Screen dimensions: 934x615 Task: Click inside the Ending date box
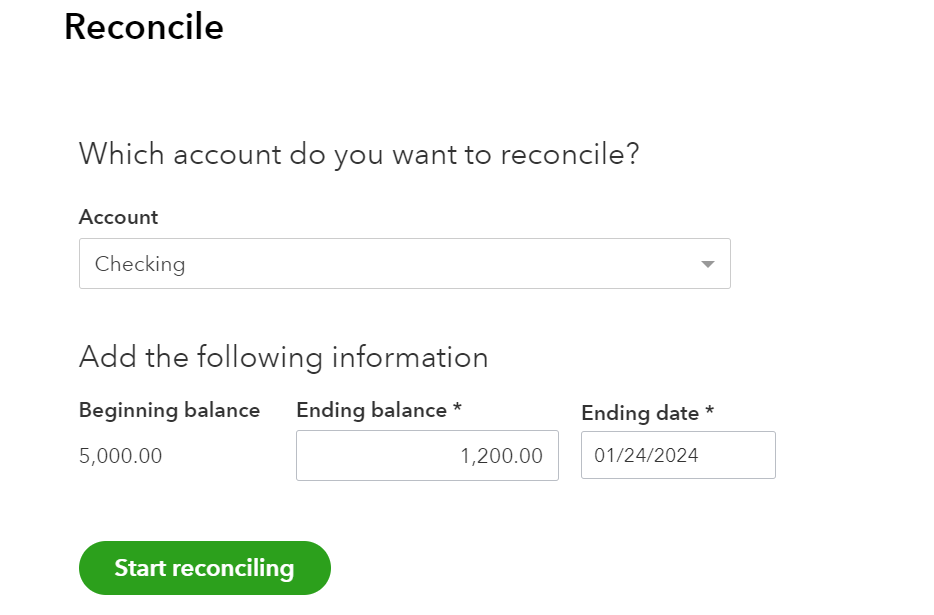(x=678, y=455)
